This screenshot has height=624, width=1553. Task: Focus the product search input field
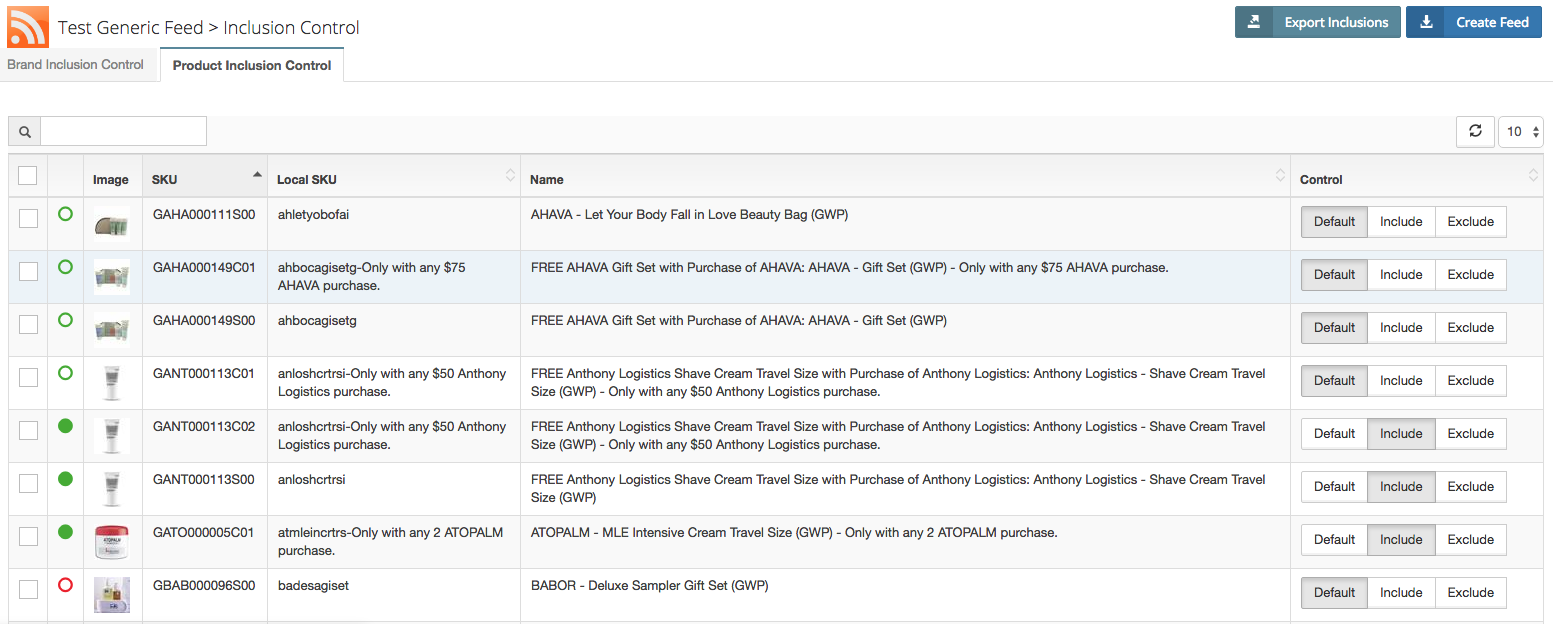point(123,132)
